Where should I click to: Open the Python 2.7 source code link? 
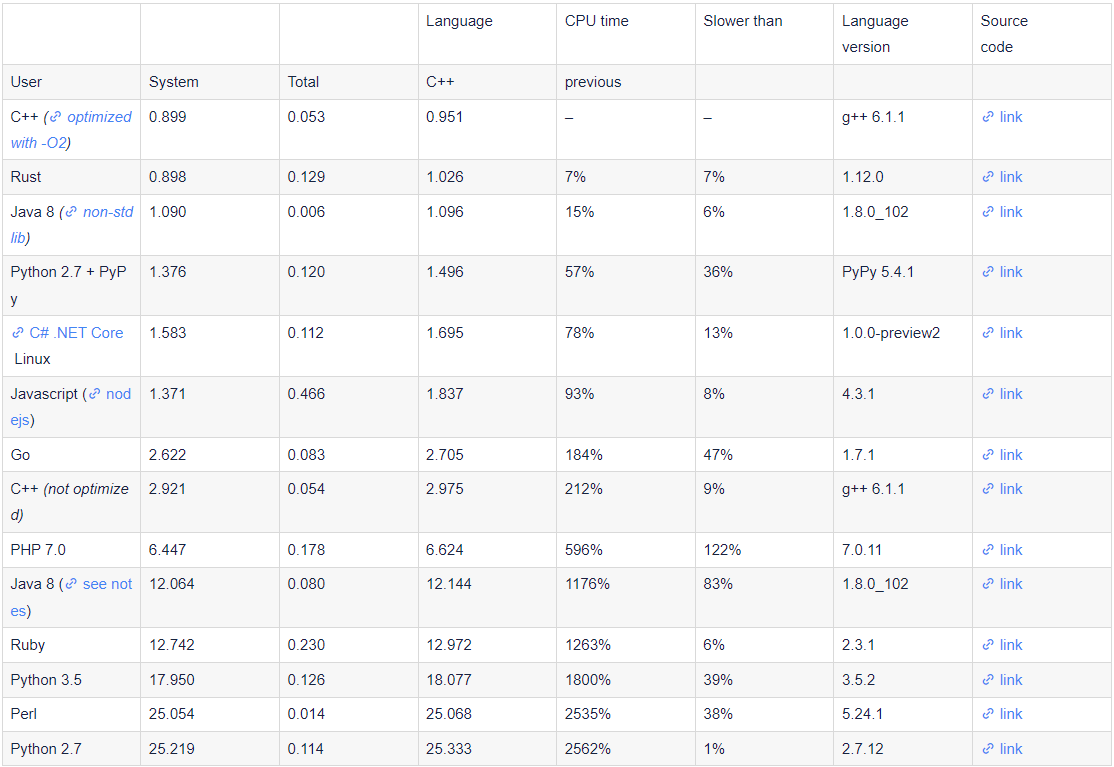tap(1002, 749)
